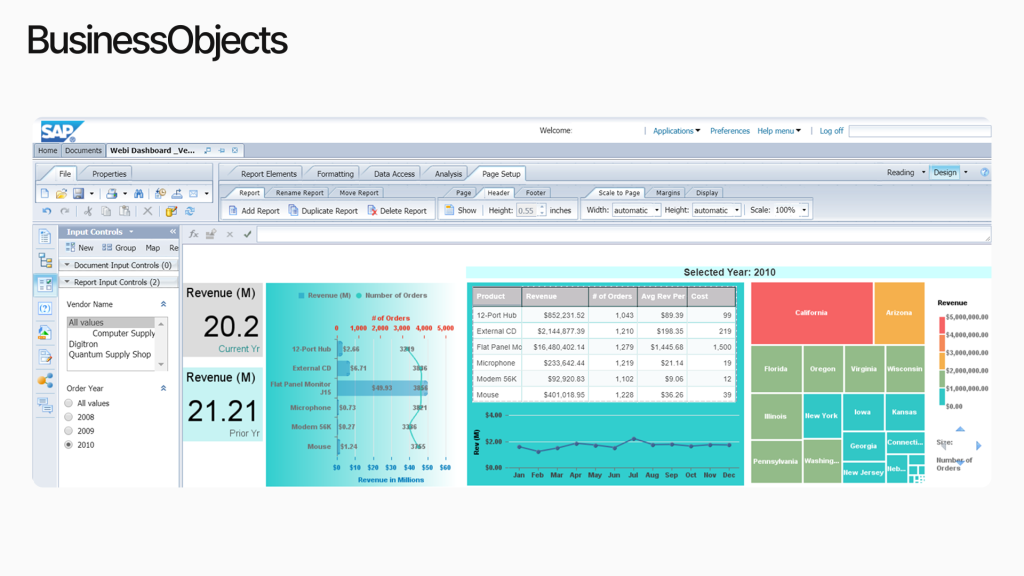Click the Duplicate Report button
This screenshot has height=576, width=1024.
[323, 211]
